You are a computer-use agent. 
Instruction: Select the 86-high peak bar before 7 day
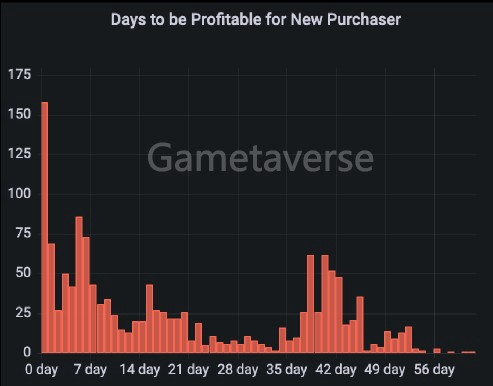79,285
